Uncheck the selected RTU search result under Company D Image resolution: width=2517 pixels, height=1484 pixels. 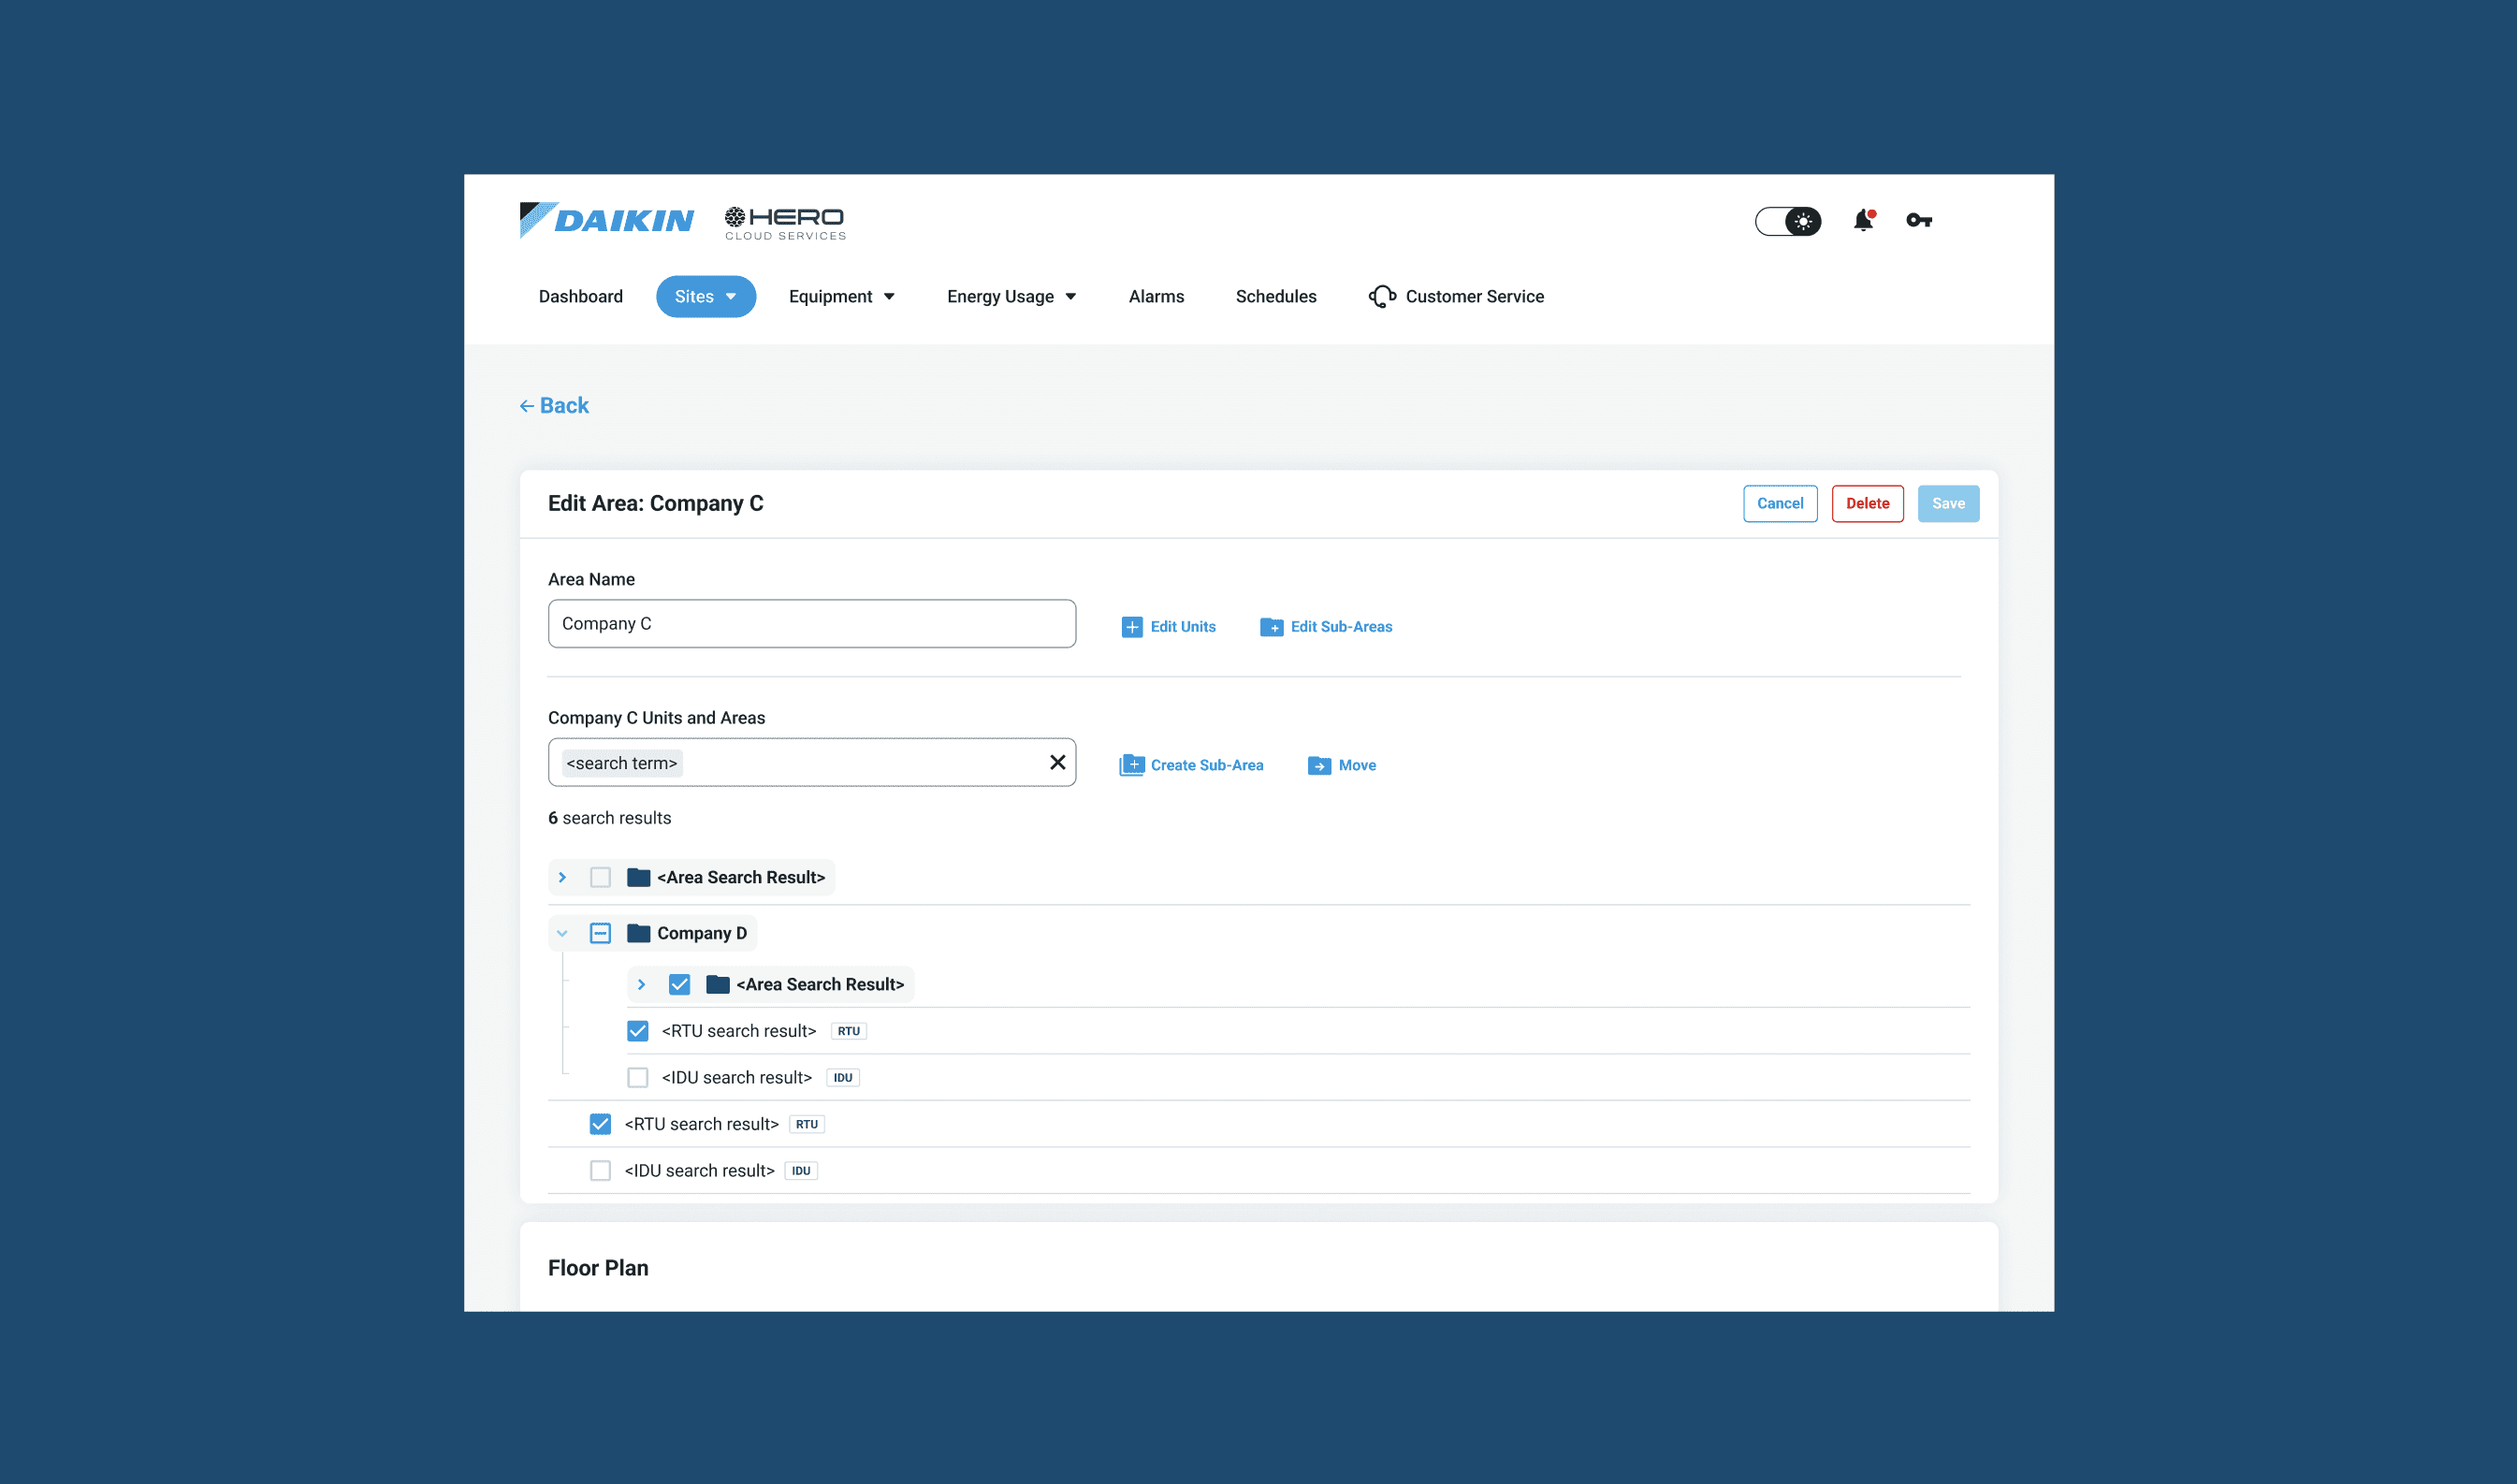pyautogui.click(x=637, y=1030)
